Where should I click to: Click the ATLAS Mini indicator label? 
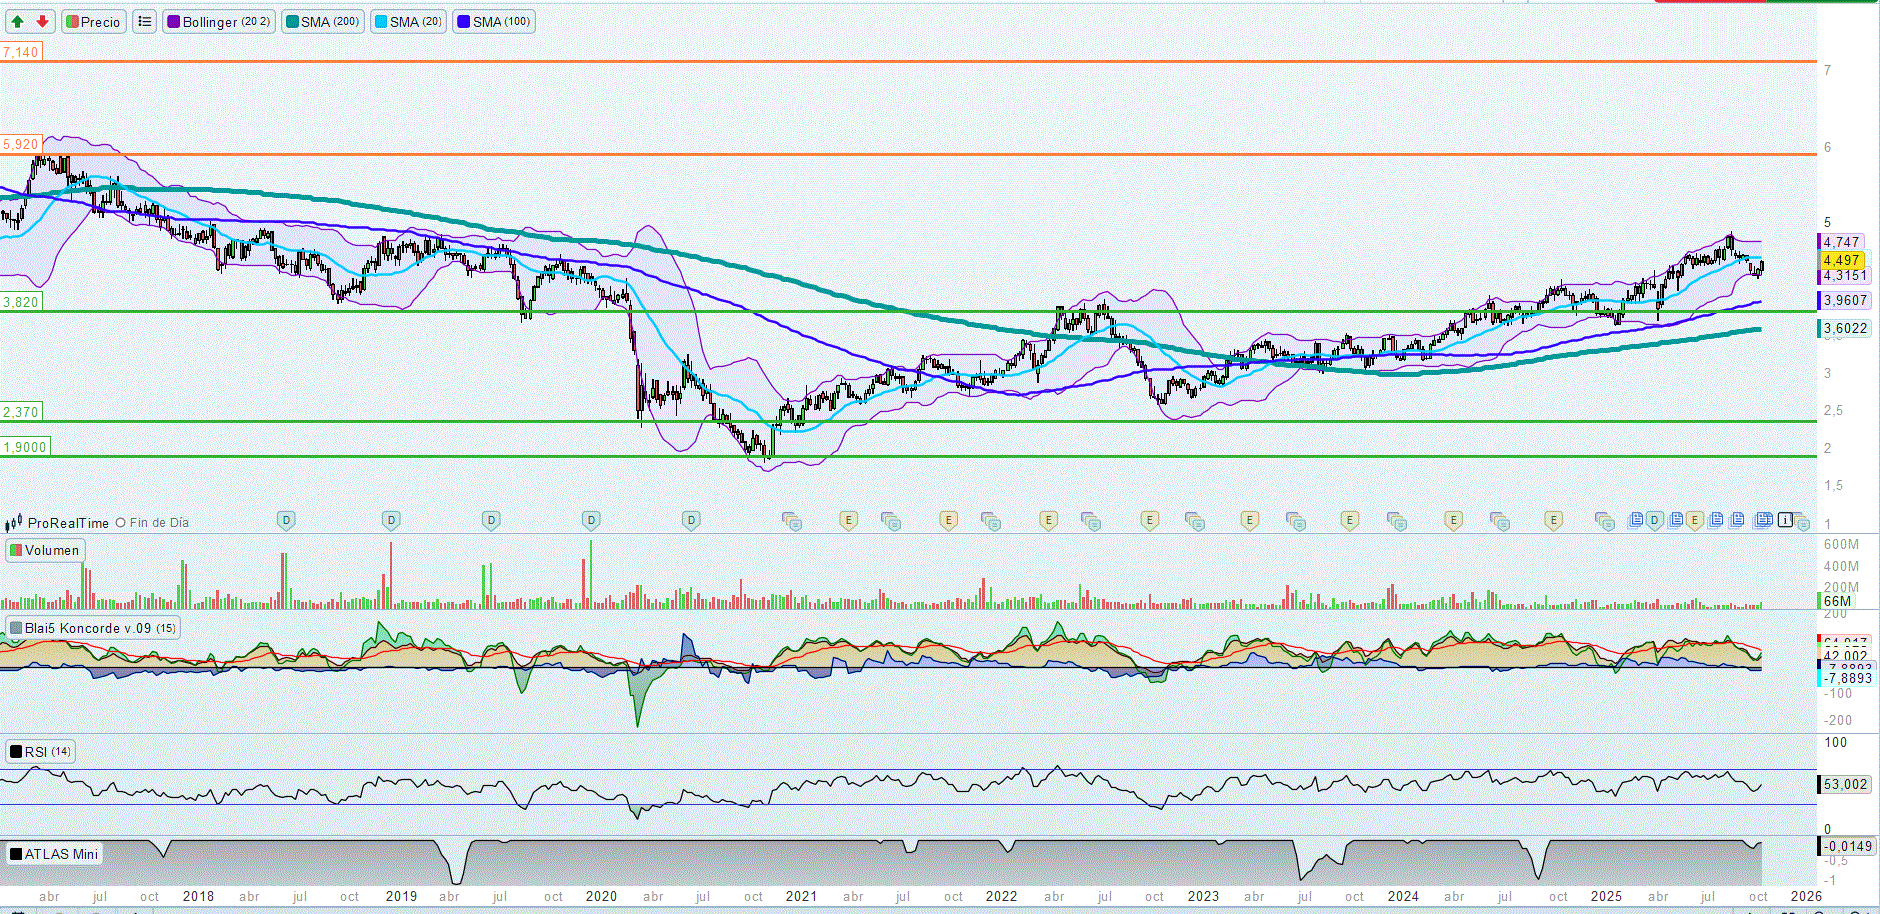point(54,853)
